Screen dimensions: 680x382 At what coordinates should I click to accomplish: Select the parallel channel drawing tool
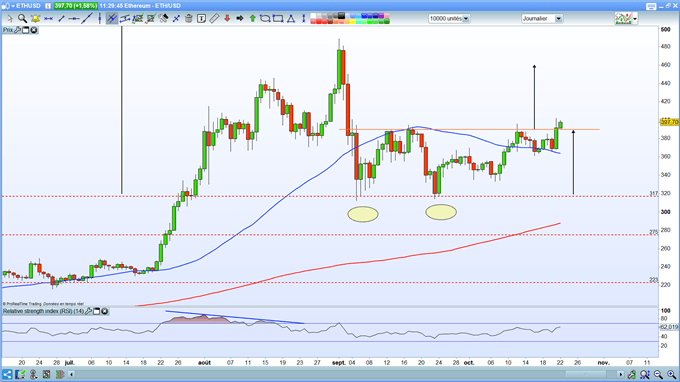(125, 19)
